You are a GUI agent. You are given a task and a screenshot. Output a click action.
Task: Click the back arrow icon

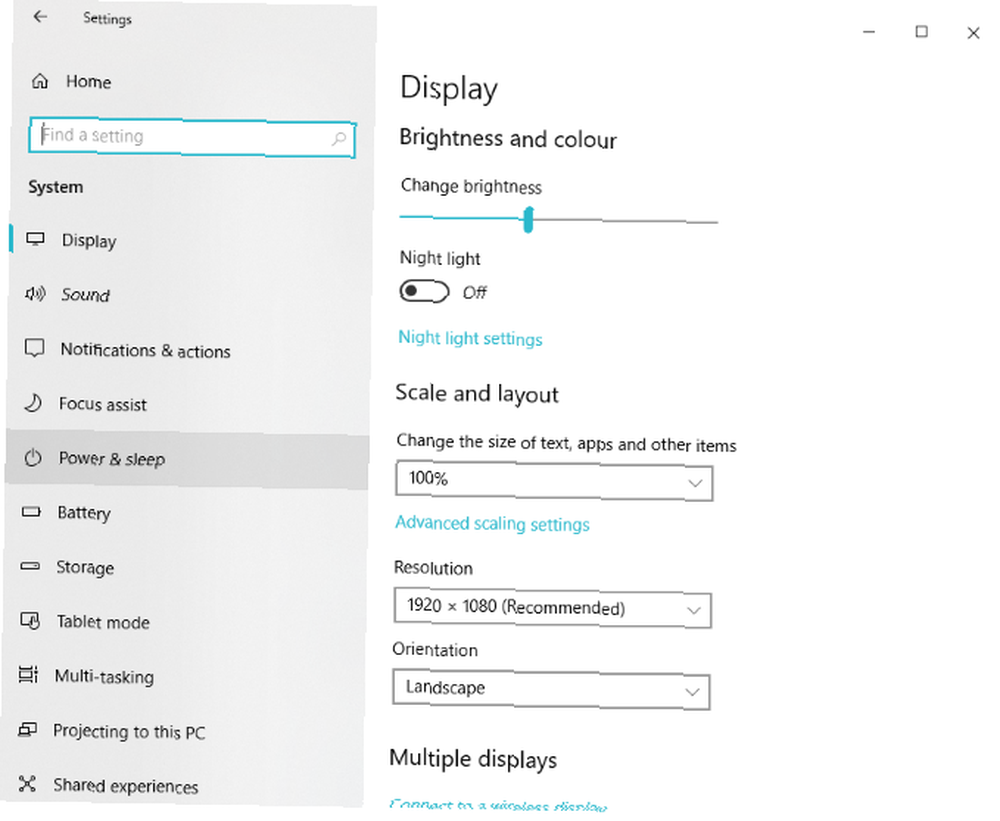(x=40, y=17)
